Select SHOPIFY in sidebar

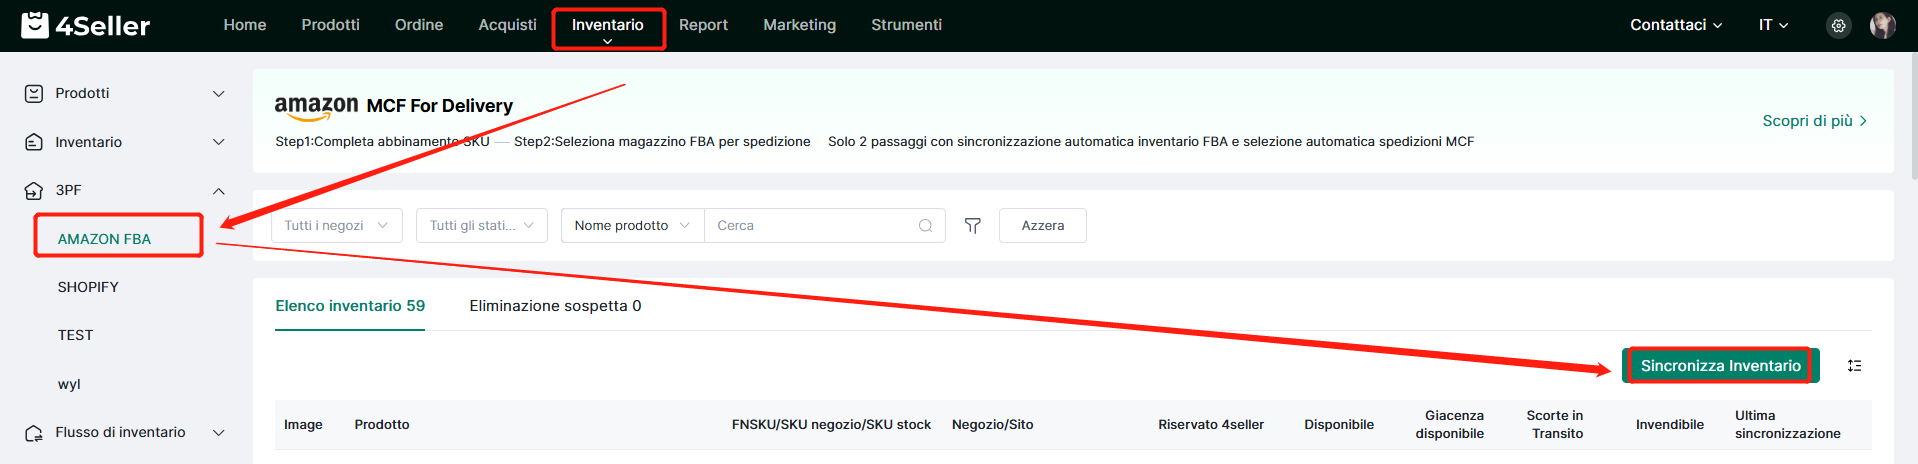[x=88, y=287]
